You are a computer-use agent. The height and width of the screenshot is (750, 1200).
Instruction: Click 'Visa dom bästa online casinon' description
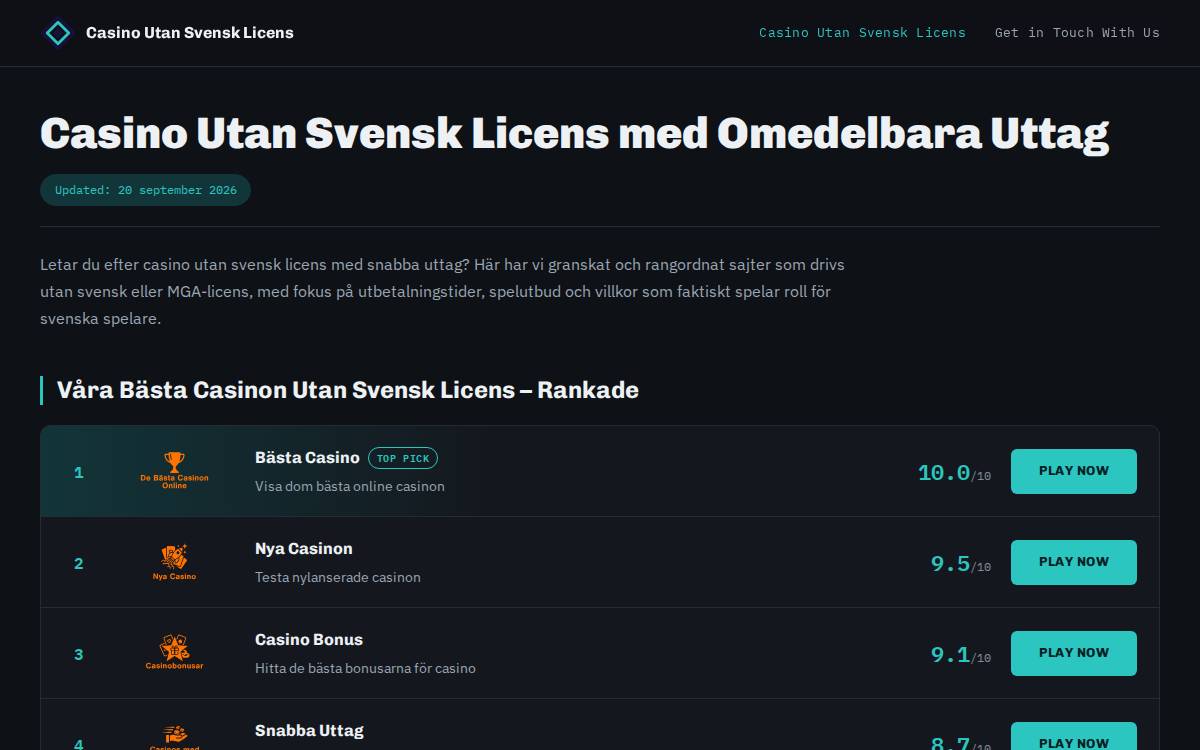[350, 486]
